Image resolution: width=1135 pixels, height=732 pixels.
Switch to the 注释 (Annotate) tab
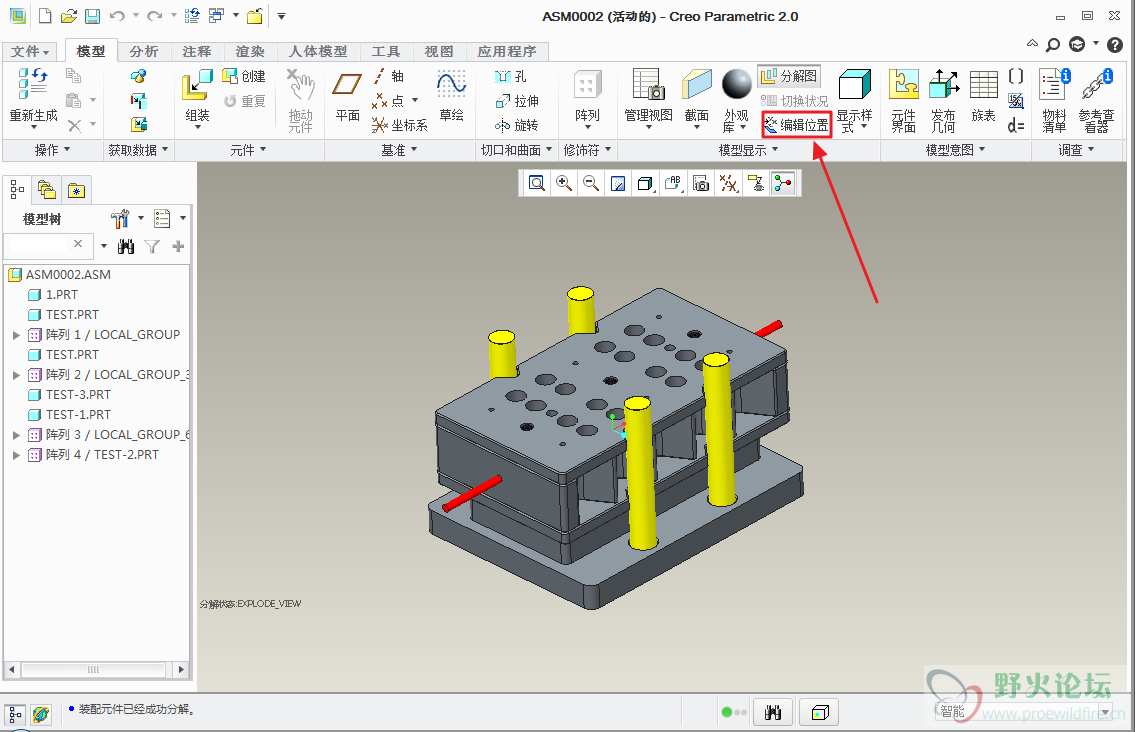[x=197, y=51]
